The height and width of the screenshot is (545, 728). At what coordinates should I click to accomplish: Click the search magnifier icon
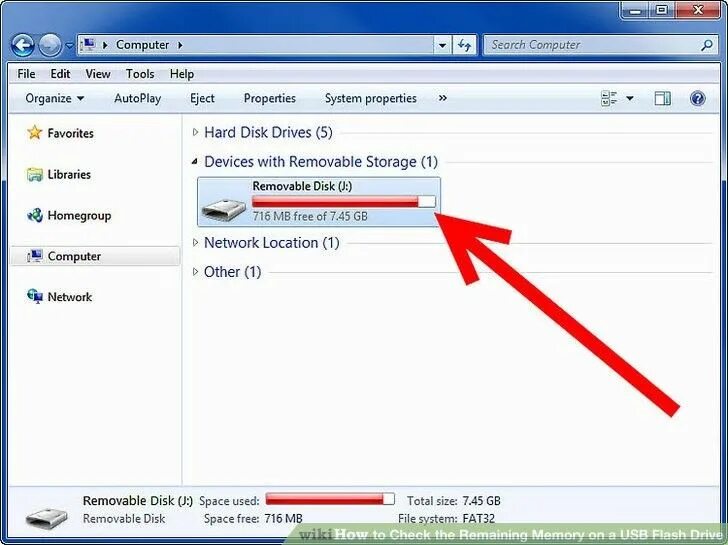707,45
